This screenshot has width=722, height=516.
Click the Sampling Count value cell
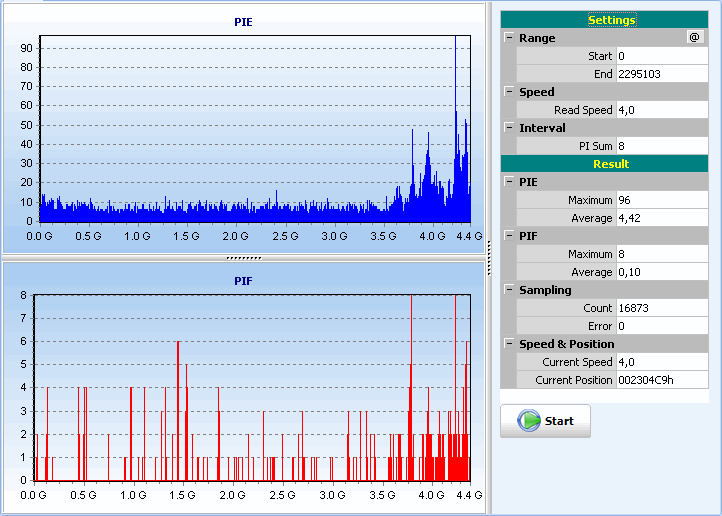pyautogui.click(x=661, y=308)
